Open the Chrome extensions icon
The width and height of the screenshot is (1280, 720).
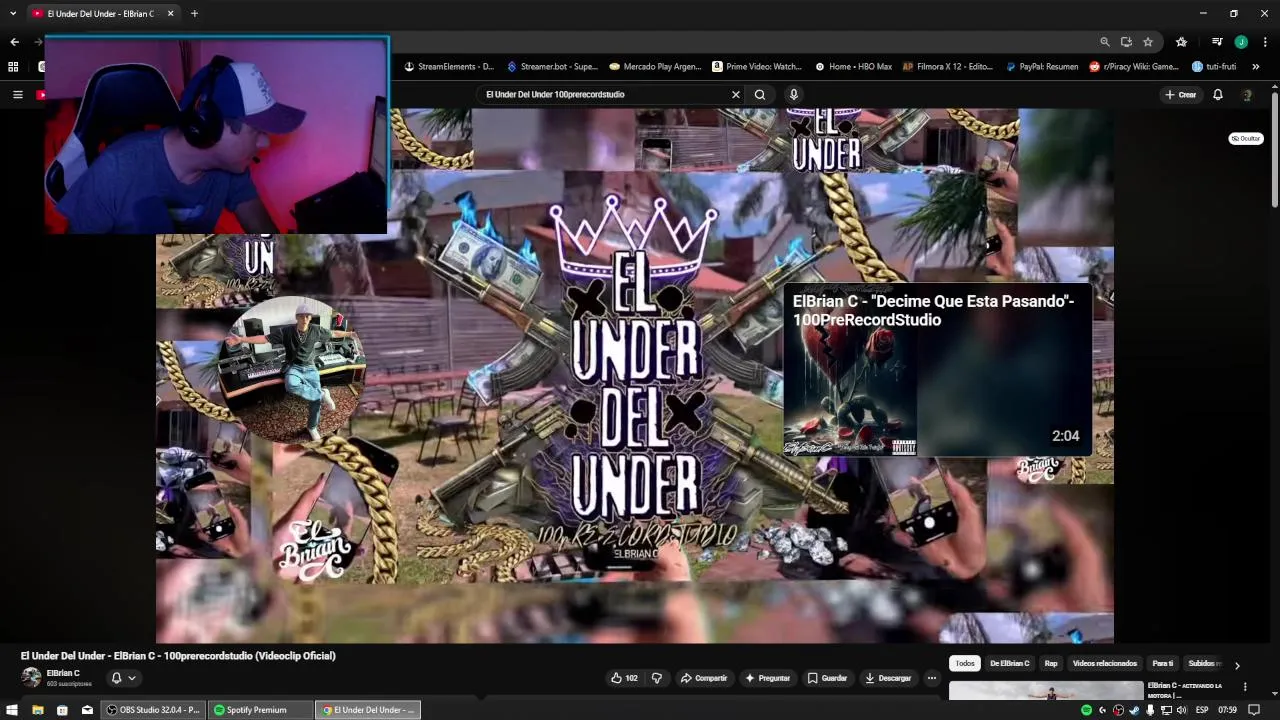(1181, 42)
